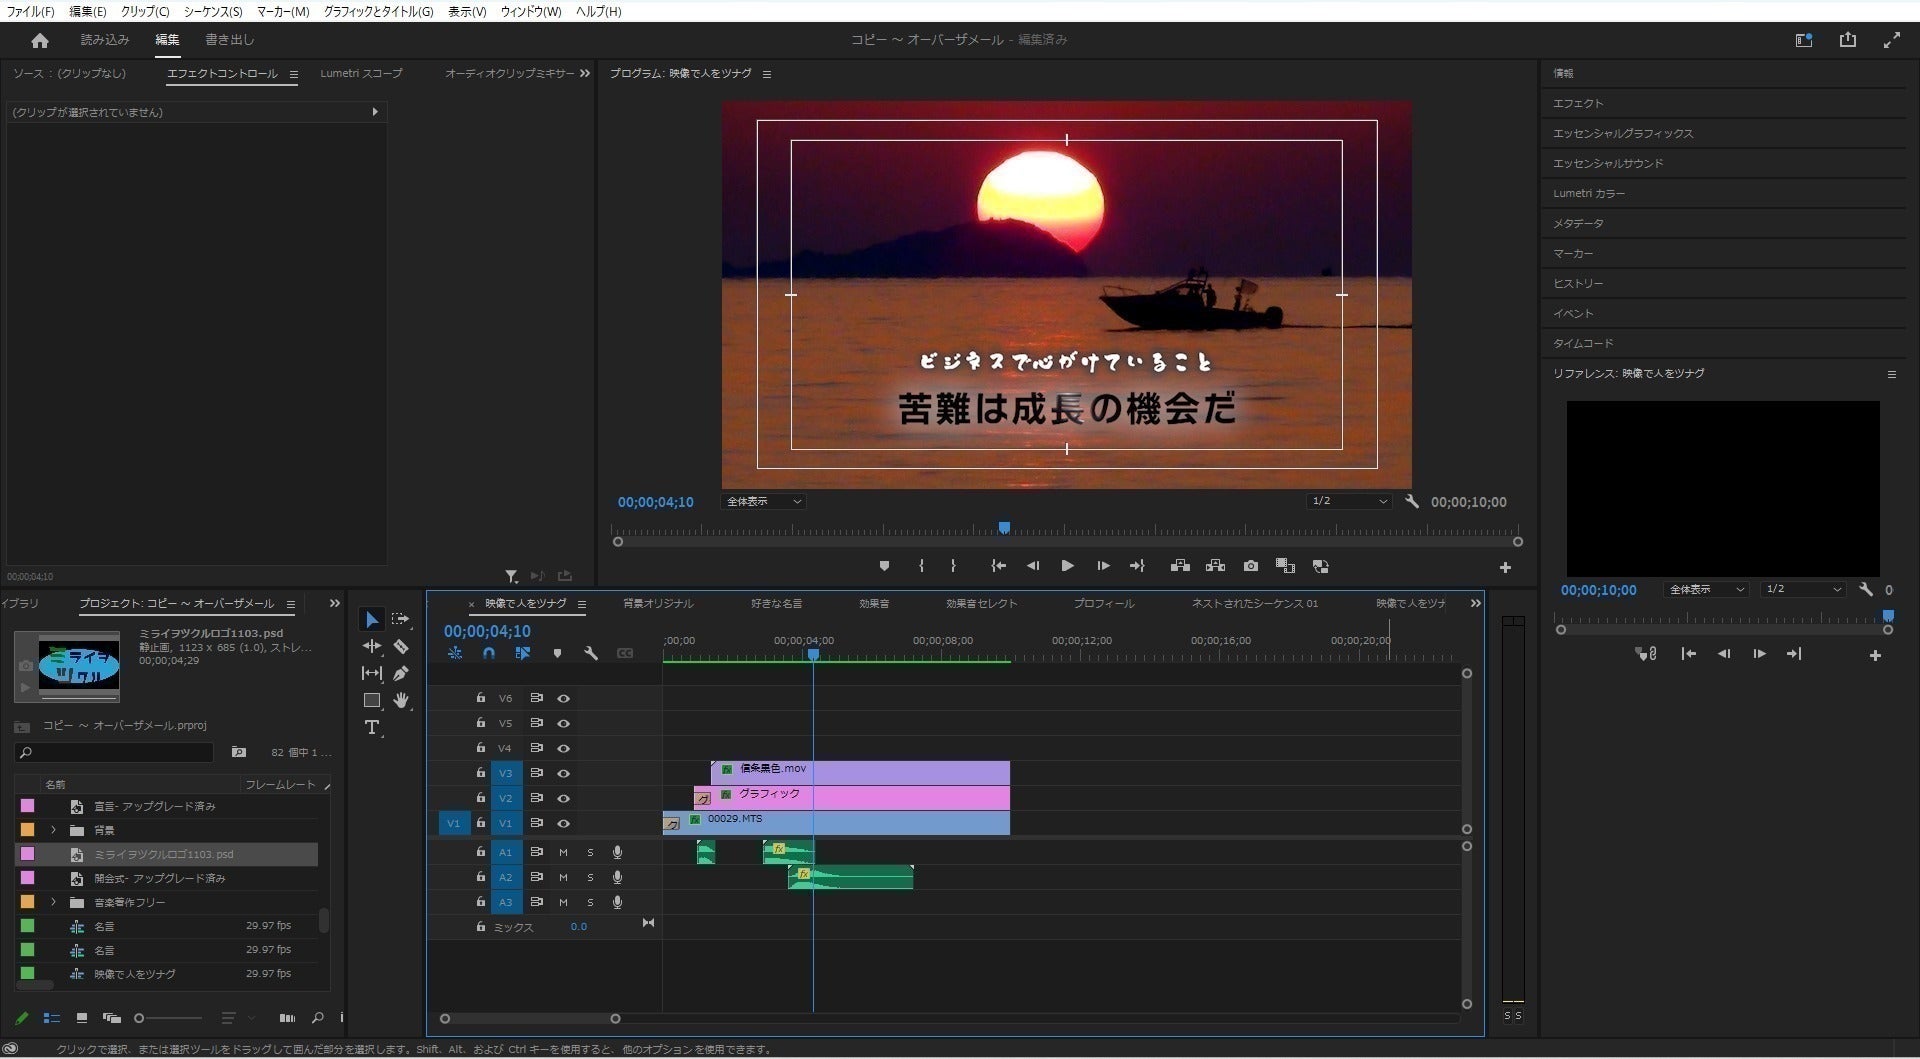The height and width of the screenshot is (1059, 1920).
Task: Select the Selection tool arrow
Action: pyautogui.click(x=371, y=620)
